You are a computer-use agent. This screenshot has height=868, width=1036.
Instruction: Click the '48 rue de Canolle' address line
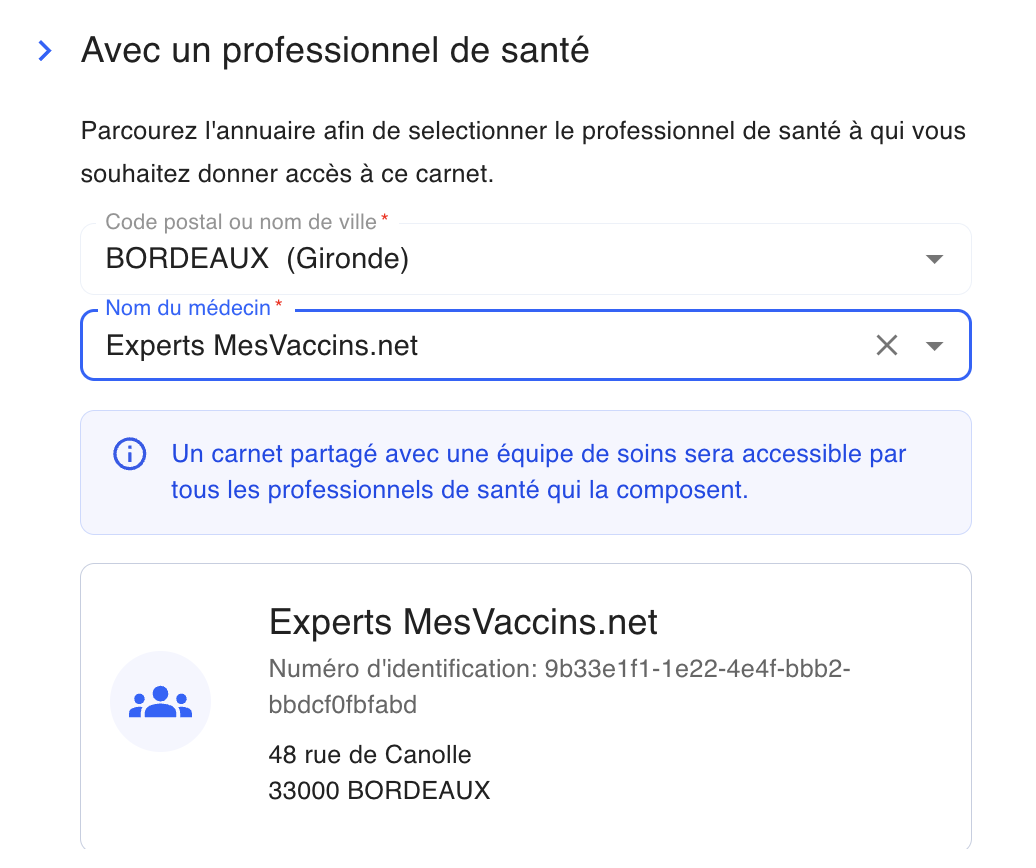[x=370, y=754]
